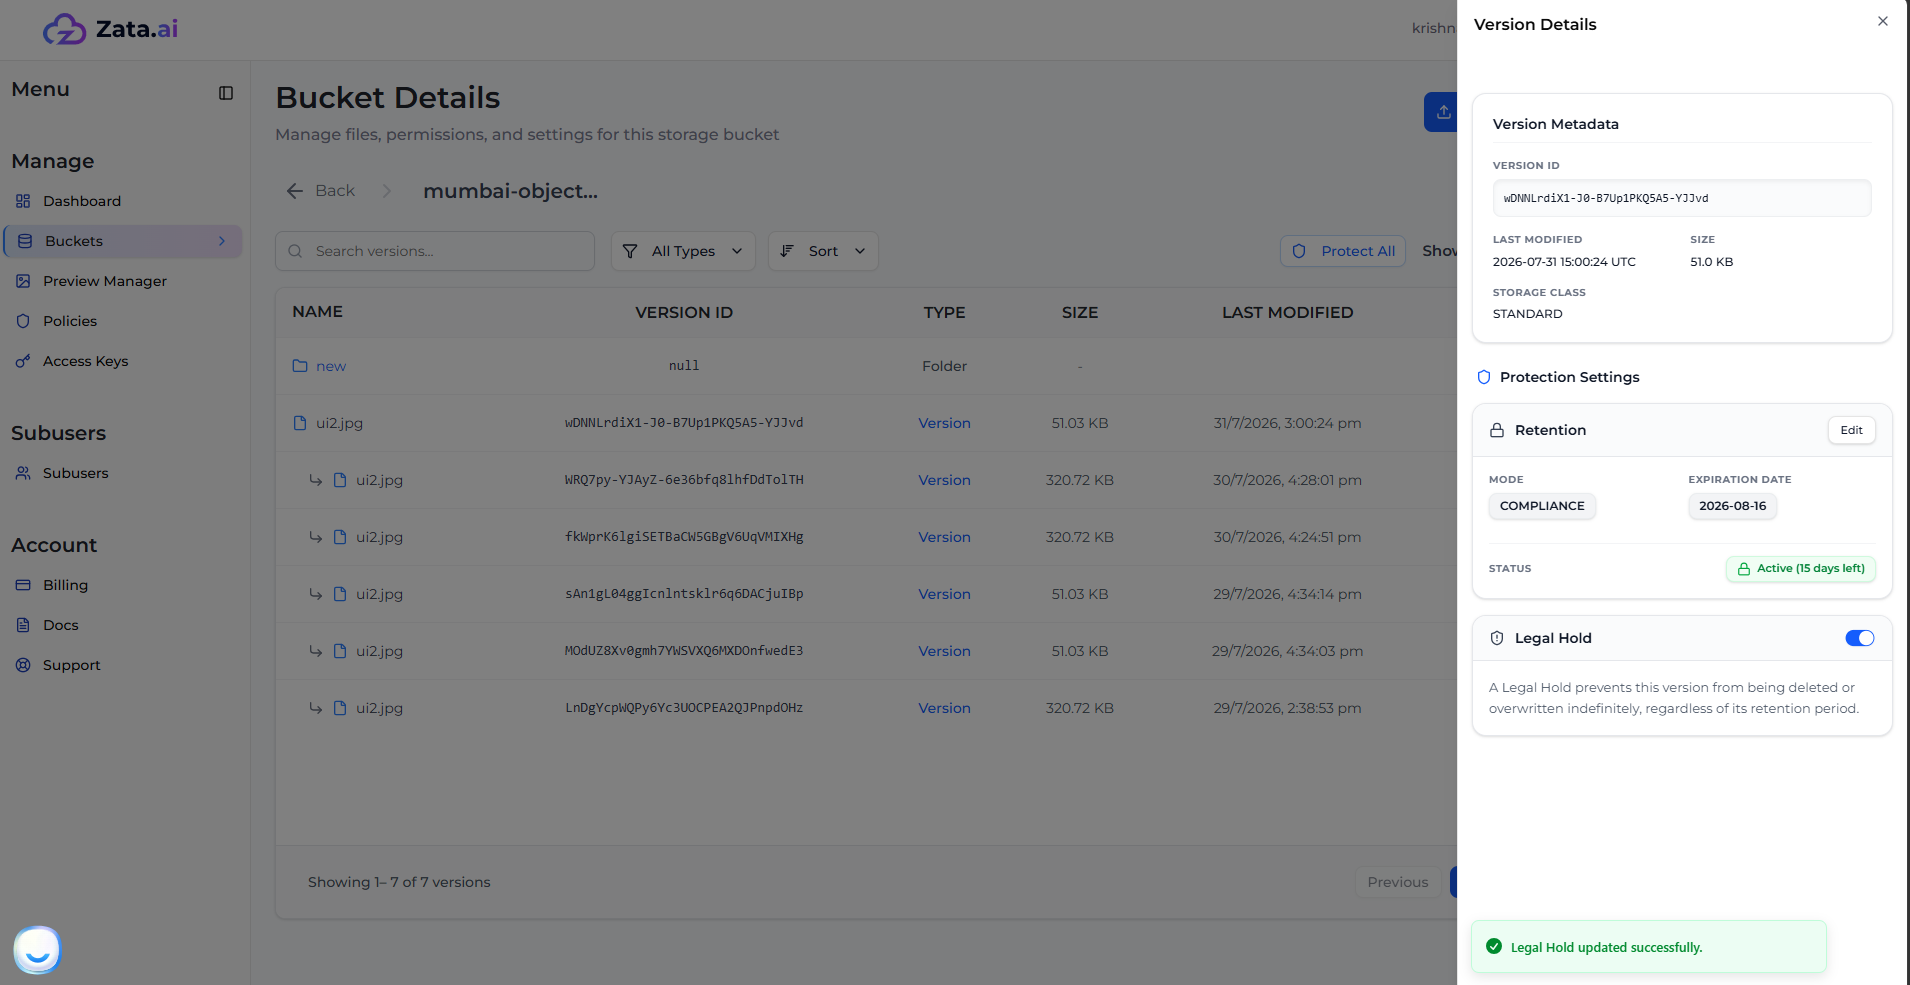Focus the Search versions field
The image size is (1910, 985).
coord(435,251)
